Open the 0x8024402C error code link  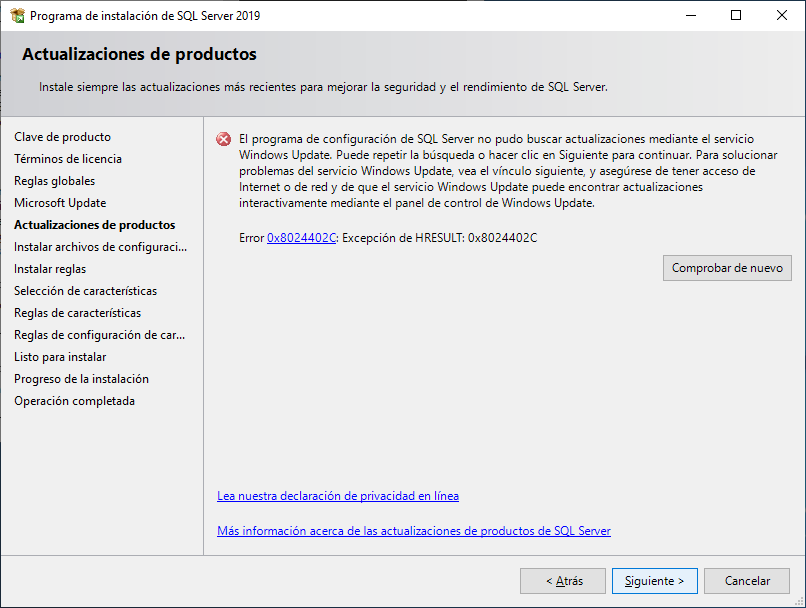pos(294,237)
